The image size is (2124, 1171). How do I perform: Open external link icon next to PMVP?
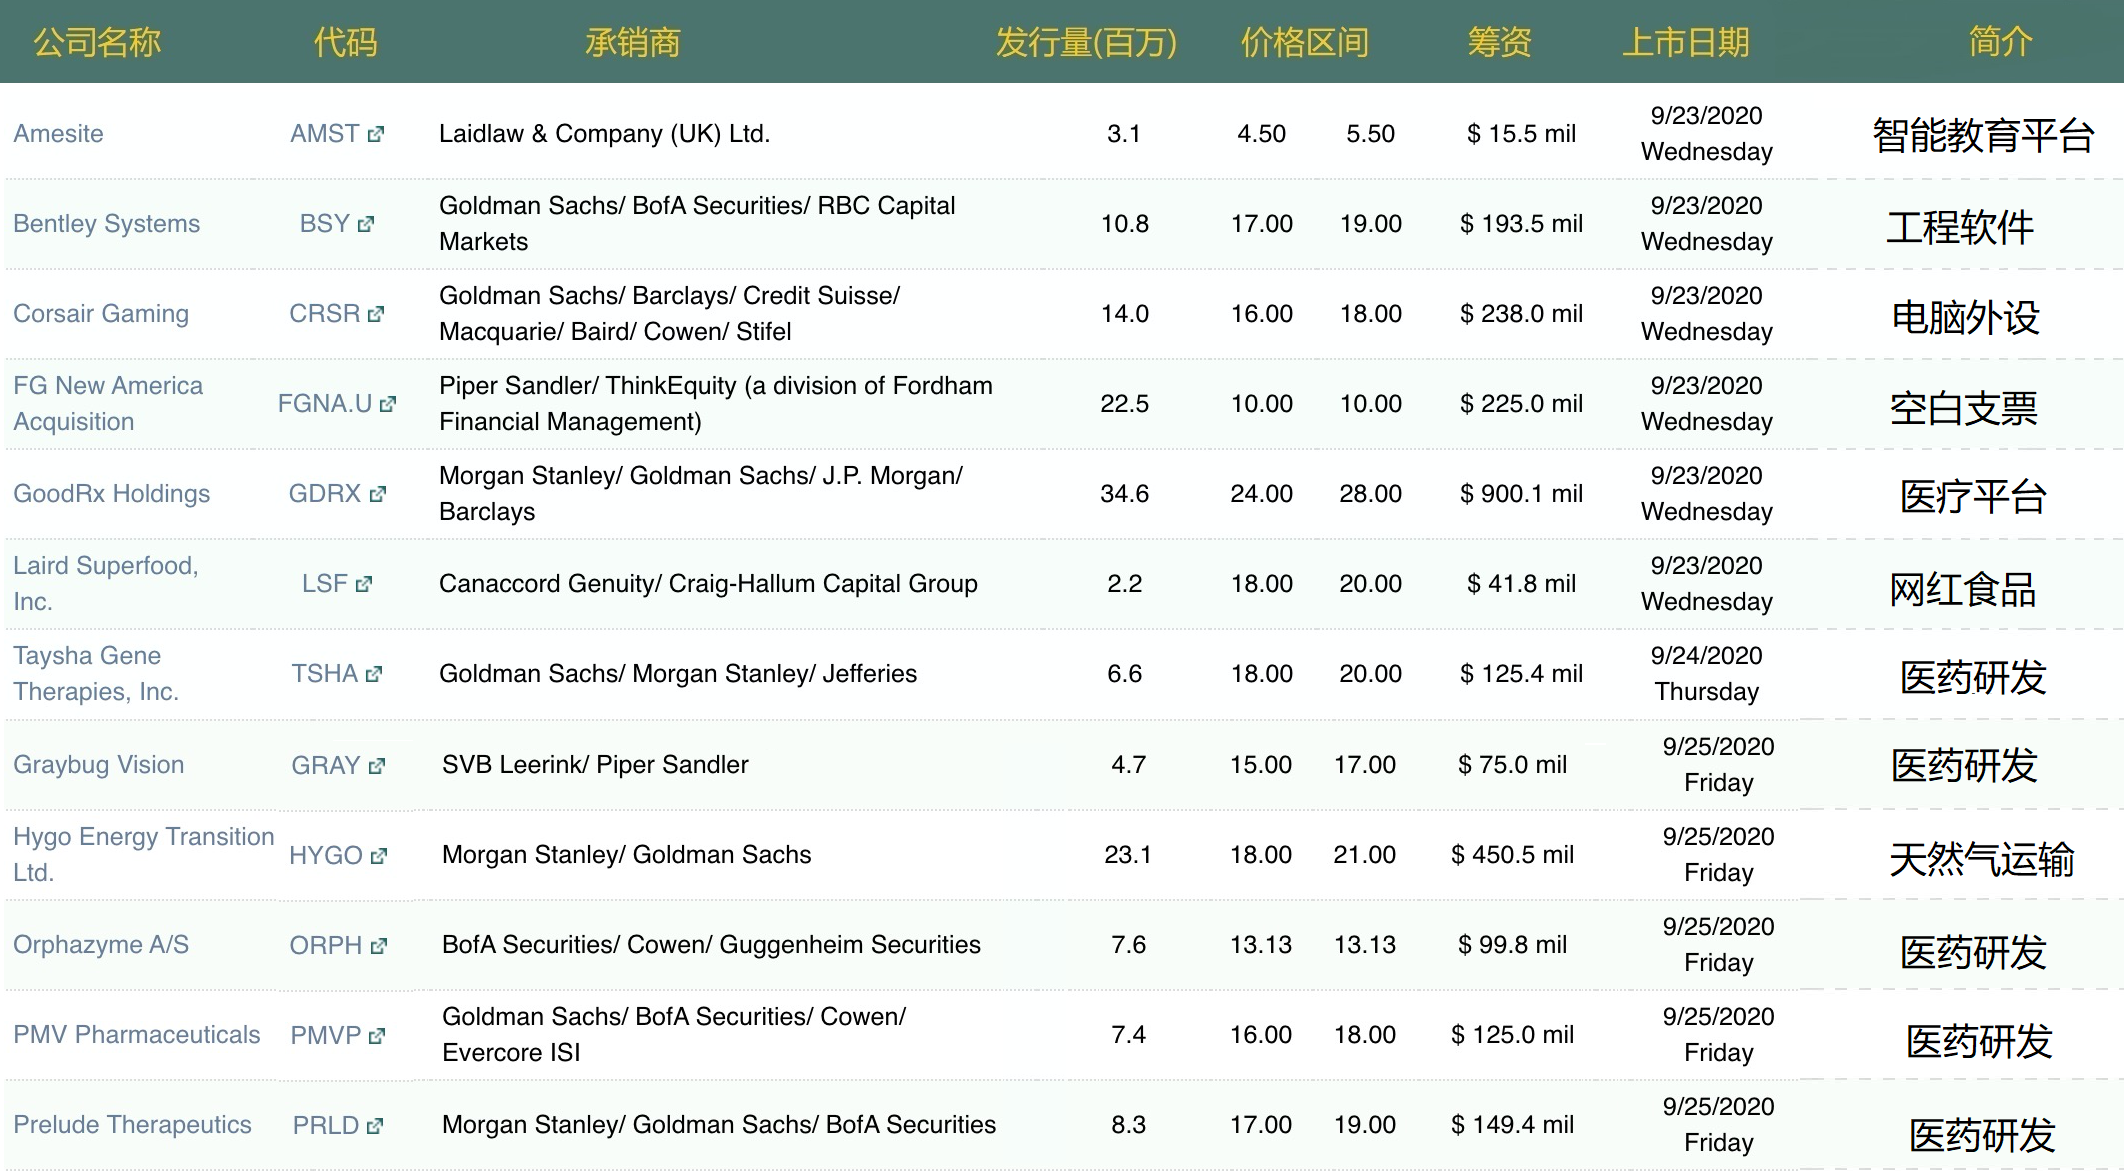(x=377, y=1036)
